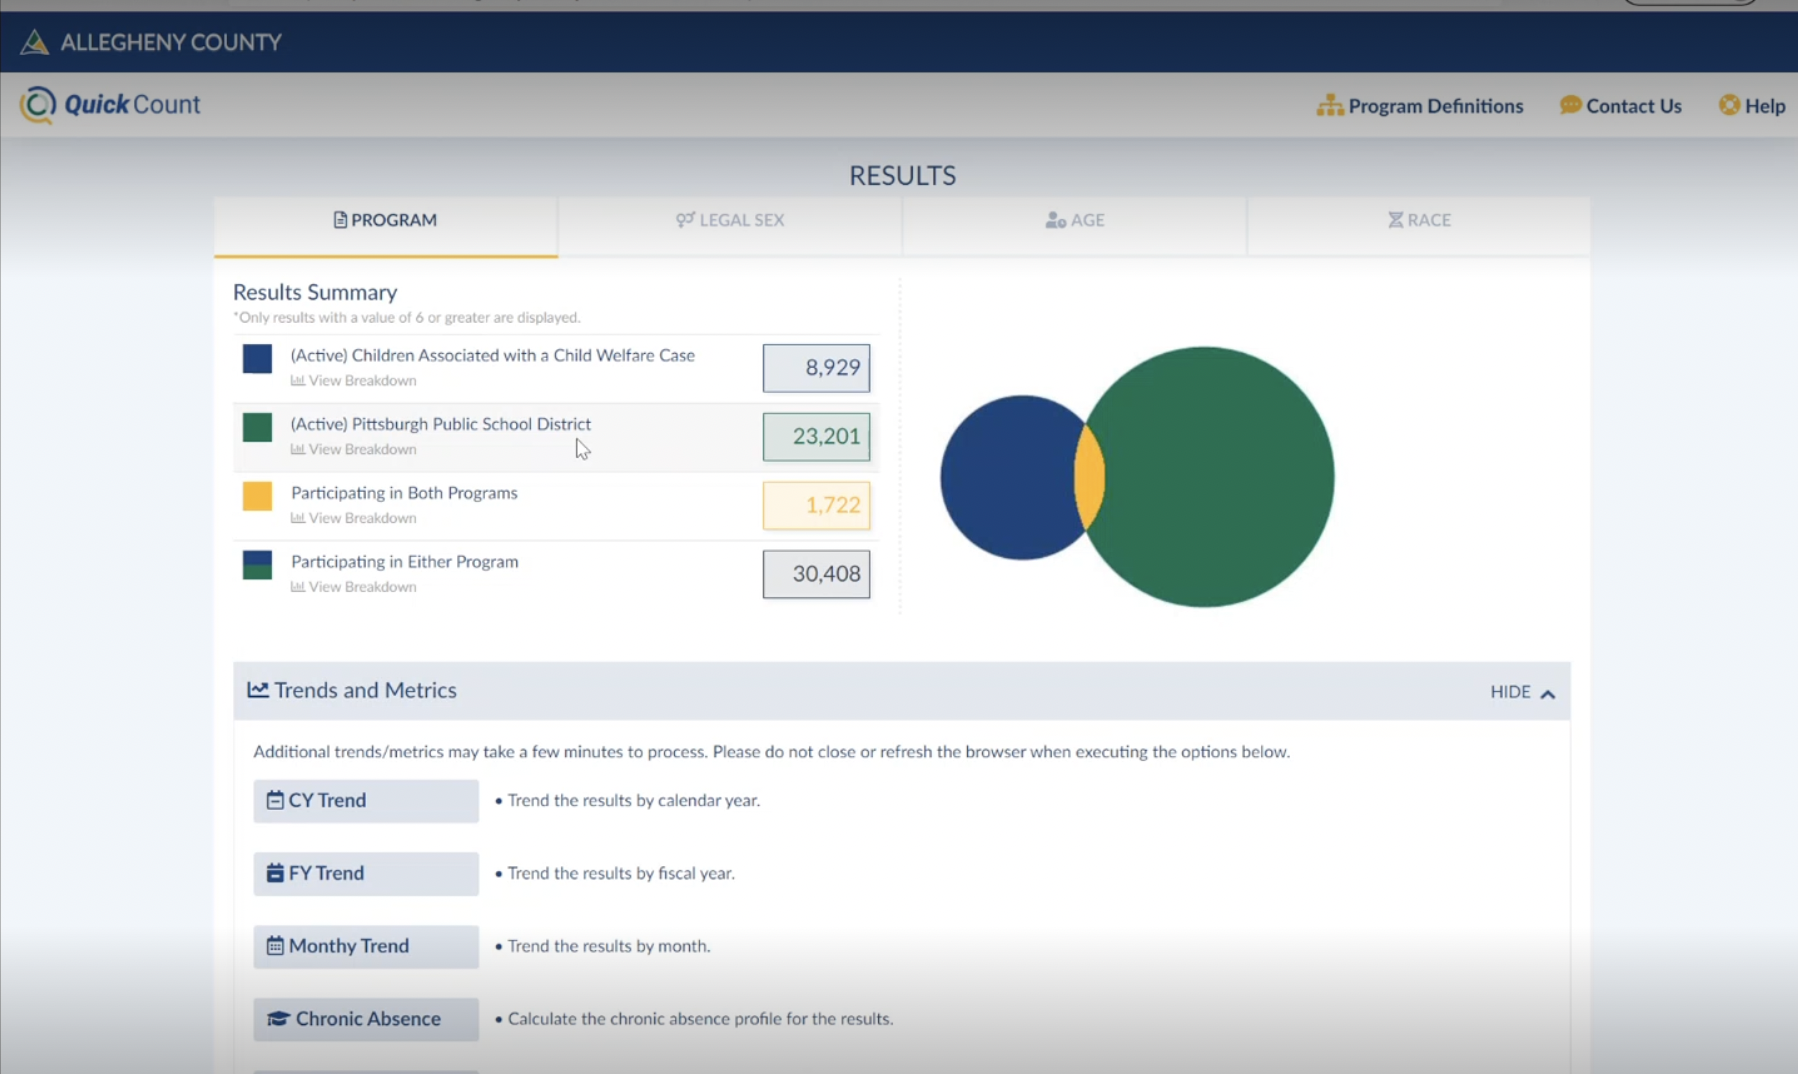1798x1074 pixels.
Task: Click 'Trend the results by fiscal year.' text
Action: coord(621,873)
